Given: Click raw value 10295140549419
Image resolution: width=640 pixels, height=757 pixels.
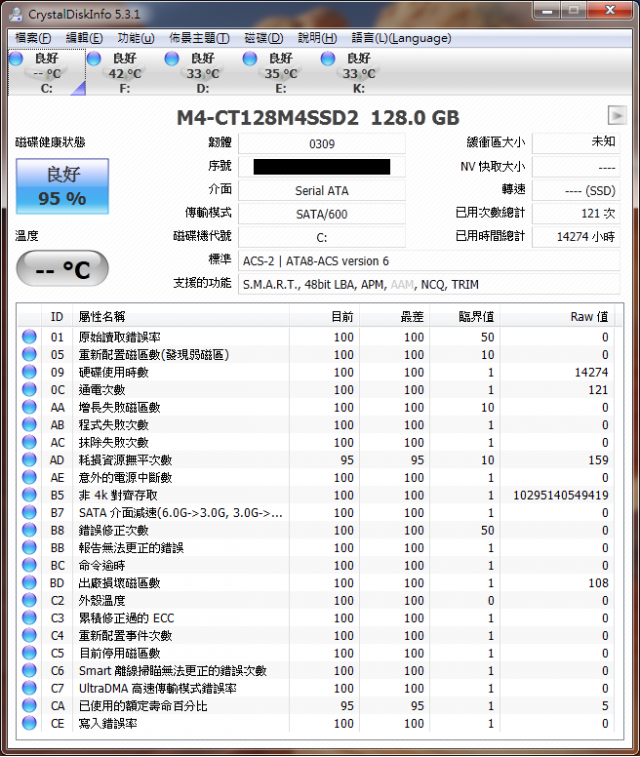Looking at the screenshot, I should point(560,495).
